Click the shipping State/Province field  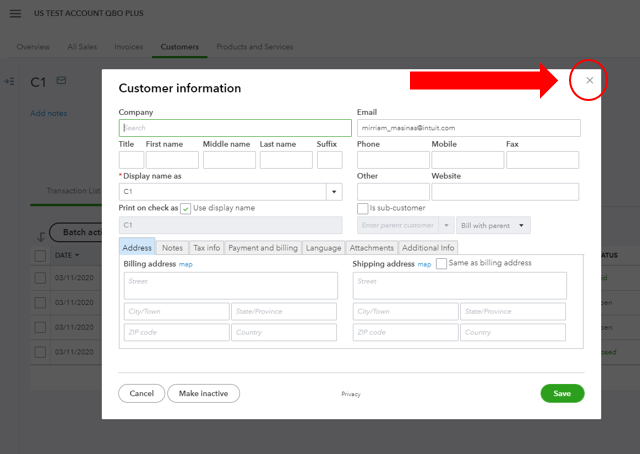pos(513,312)
